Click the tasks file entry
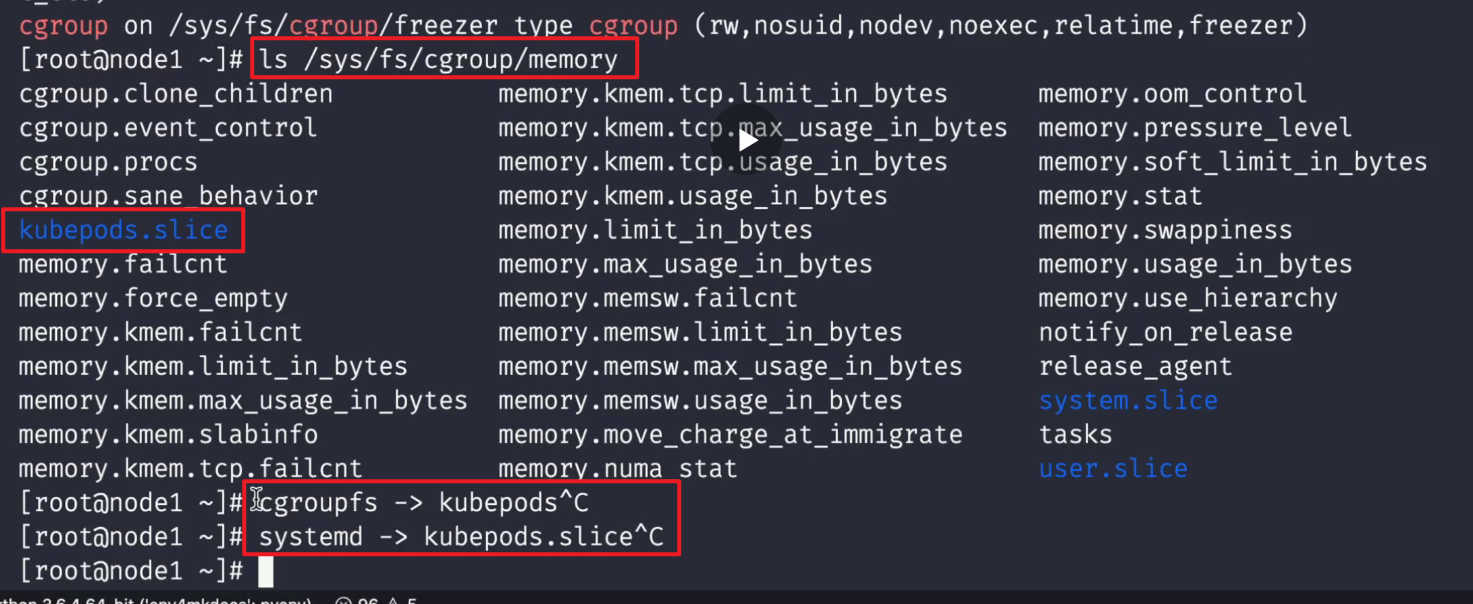The image size is (1473, 604). [x=1075, y=435]
